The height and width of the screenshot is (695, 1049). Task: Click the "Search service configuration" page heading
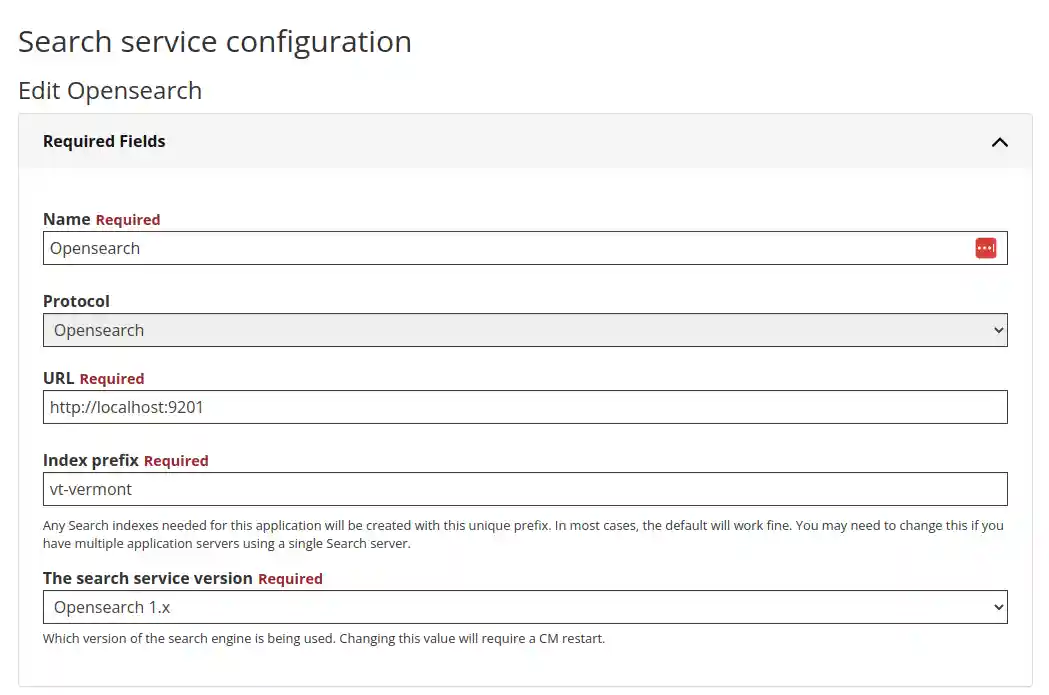click(x=215, y=42)
